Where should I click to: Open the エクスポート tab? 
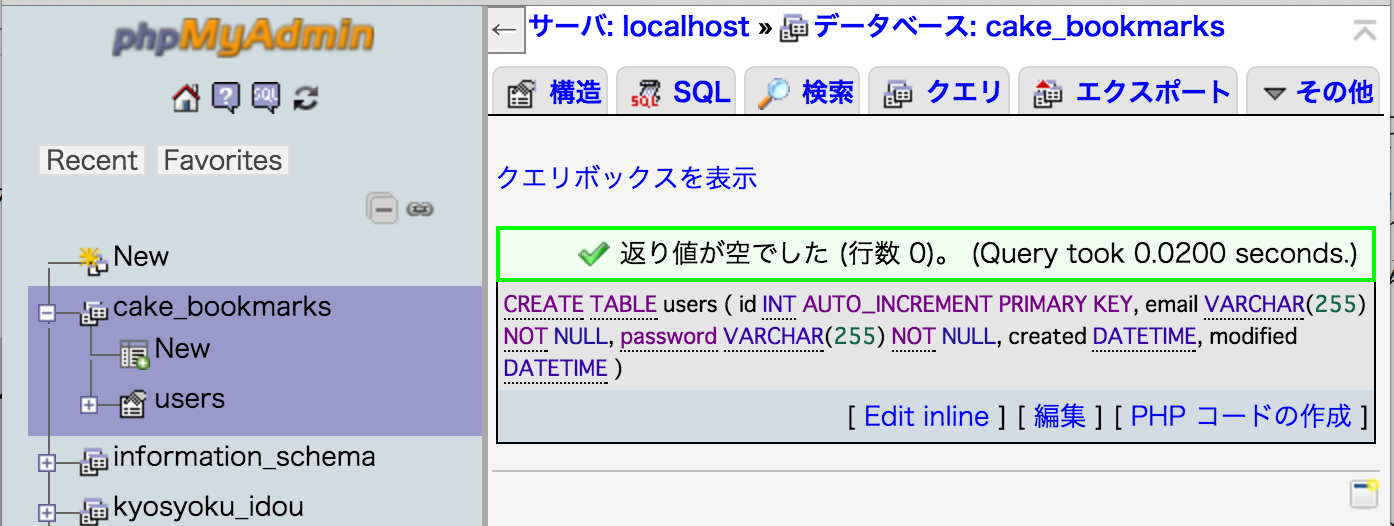point(1128,92)
